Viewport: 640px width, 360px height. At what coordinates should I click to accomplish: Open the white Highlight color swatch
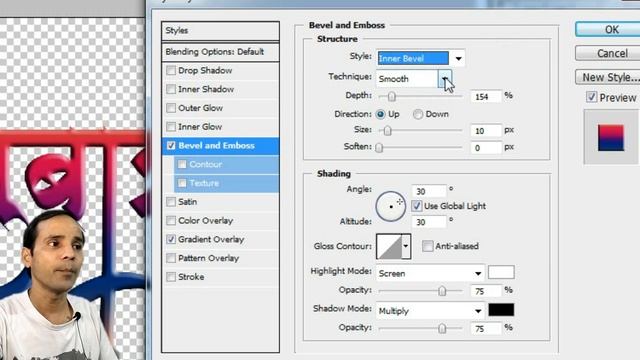(x=501, y=272)
